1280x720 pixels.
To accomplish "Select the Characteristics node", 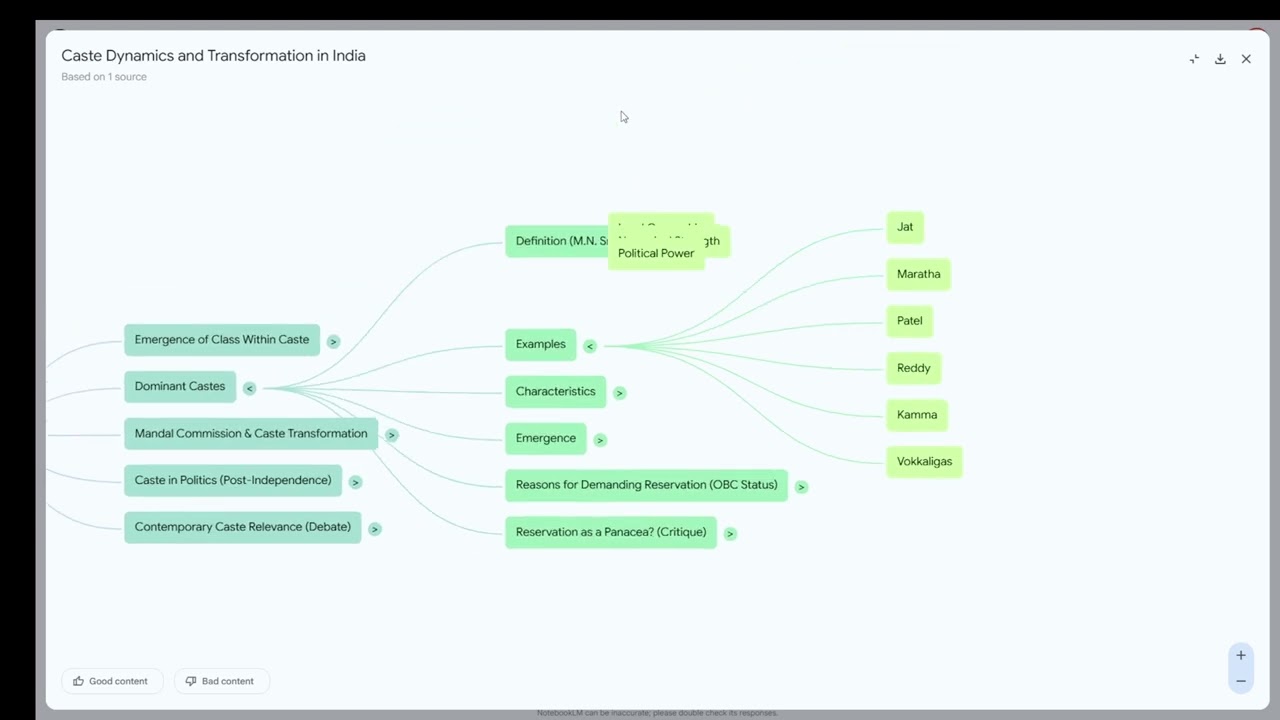I will 556,391.
